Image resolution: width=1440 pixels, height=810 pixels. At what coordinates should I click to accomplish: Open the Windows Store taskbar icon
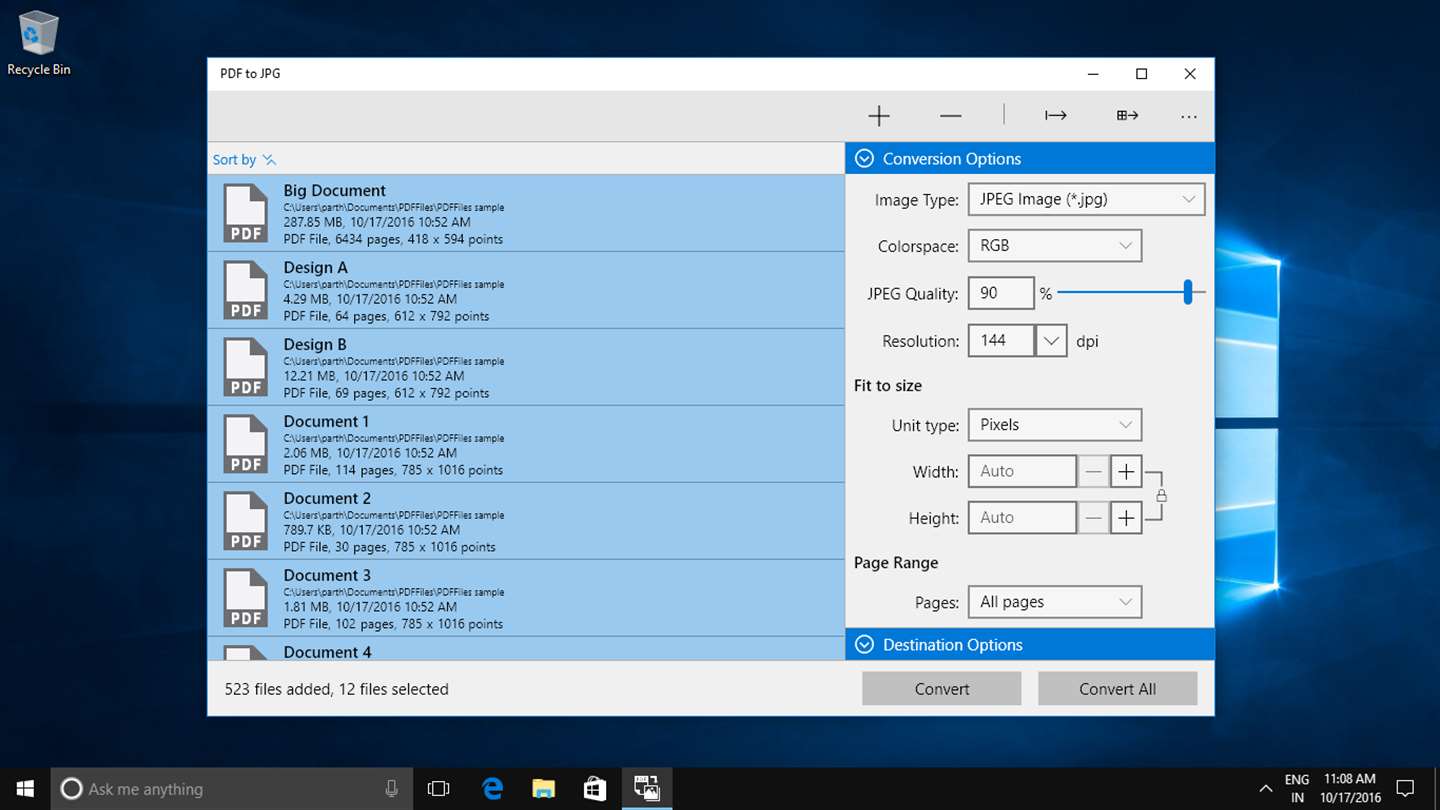click(595, 788)
